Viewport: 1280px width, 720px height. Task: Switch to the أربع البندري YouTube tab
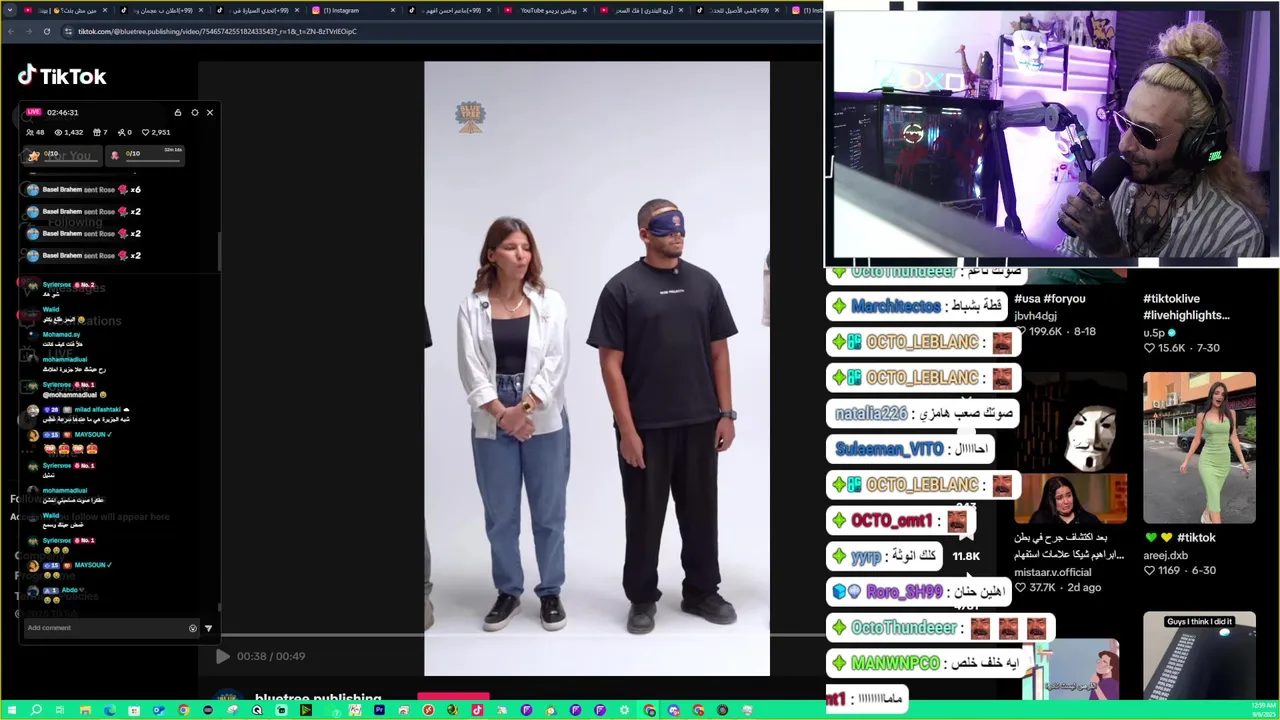point(640,10)
